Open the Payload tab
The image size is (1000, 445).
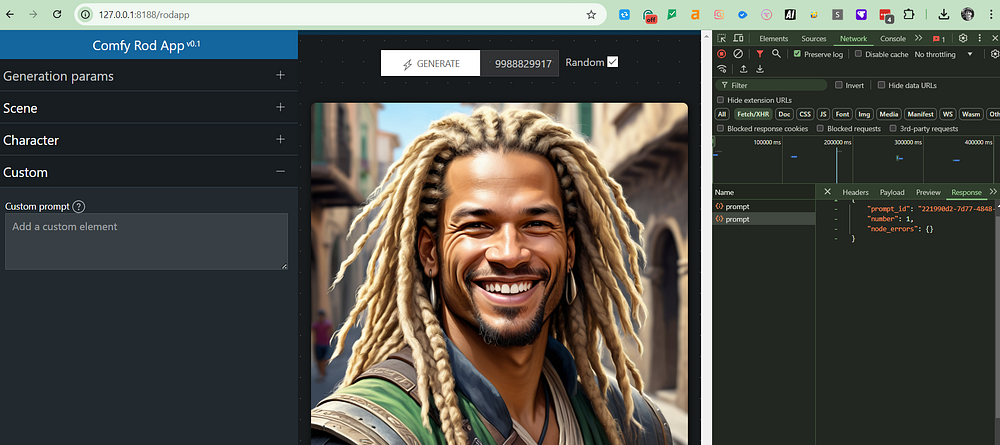[892, 193]
